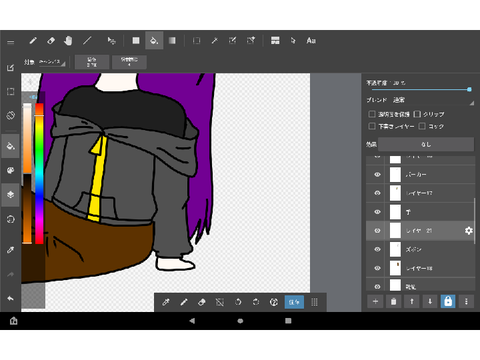Select the Text tool Aa

click(x=311, y=41)
